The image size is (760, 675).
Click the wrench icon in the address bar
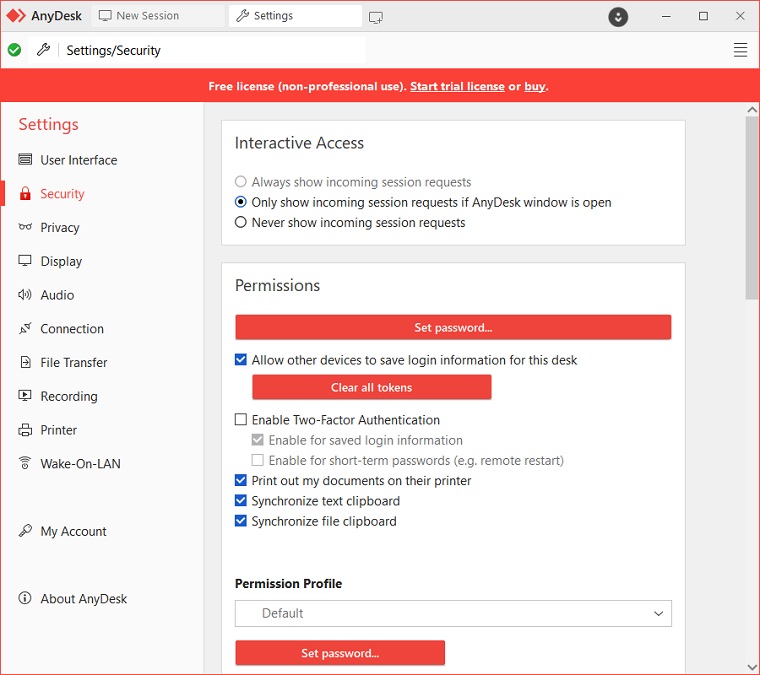tap(44, 49)
